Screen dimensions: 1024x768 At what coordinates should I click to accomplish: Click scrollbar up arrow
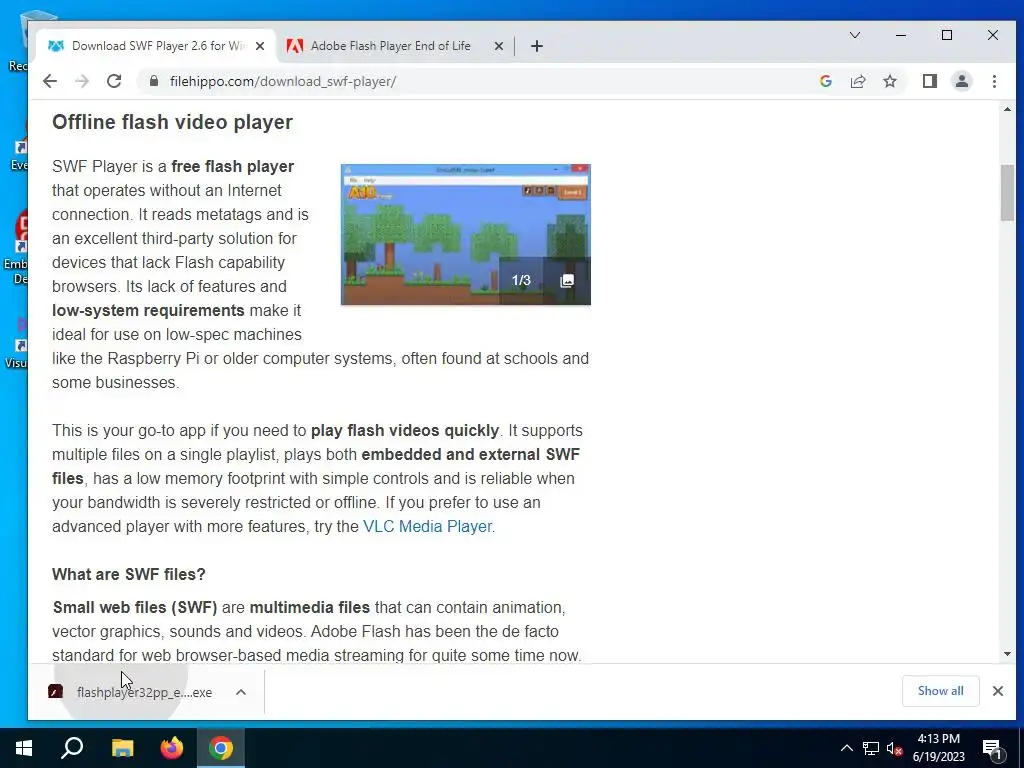point(1007,109)
